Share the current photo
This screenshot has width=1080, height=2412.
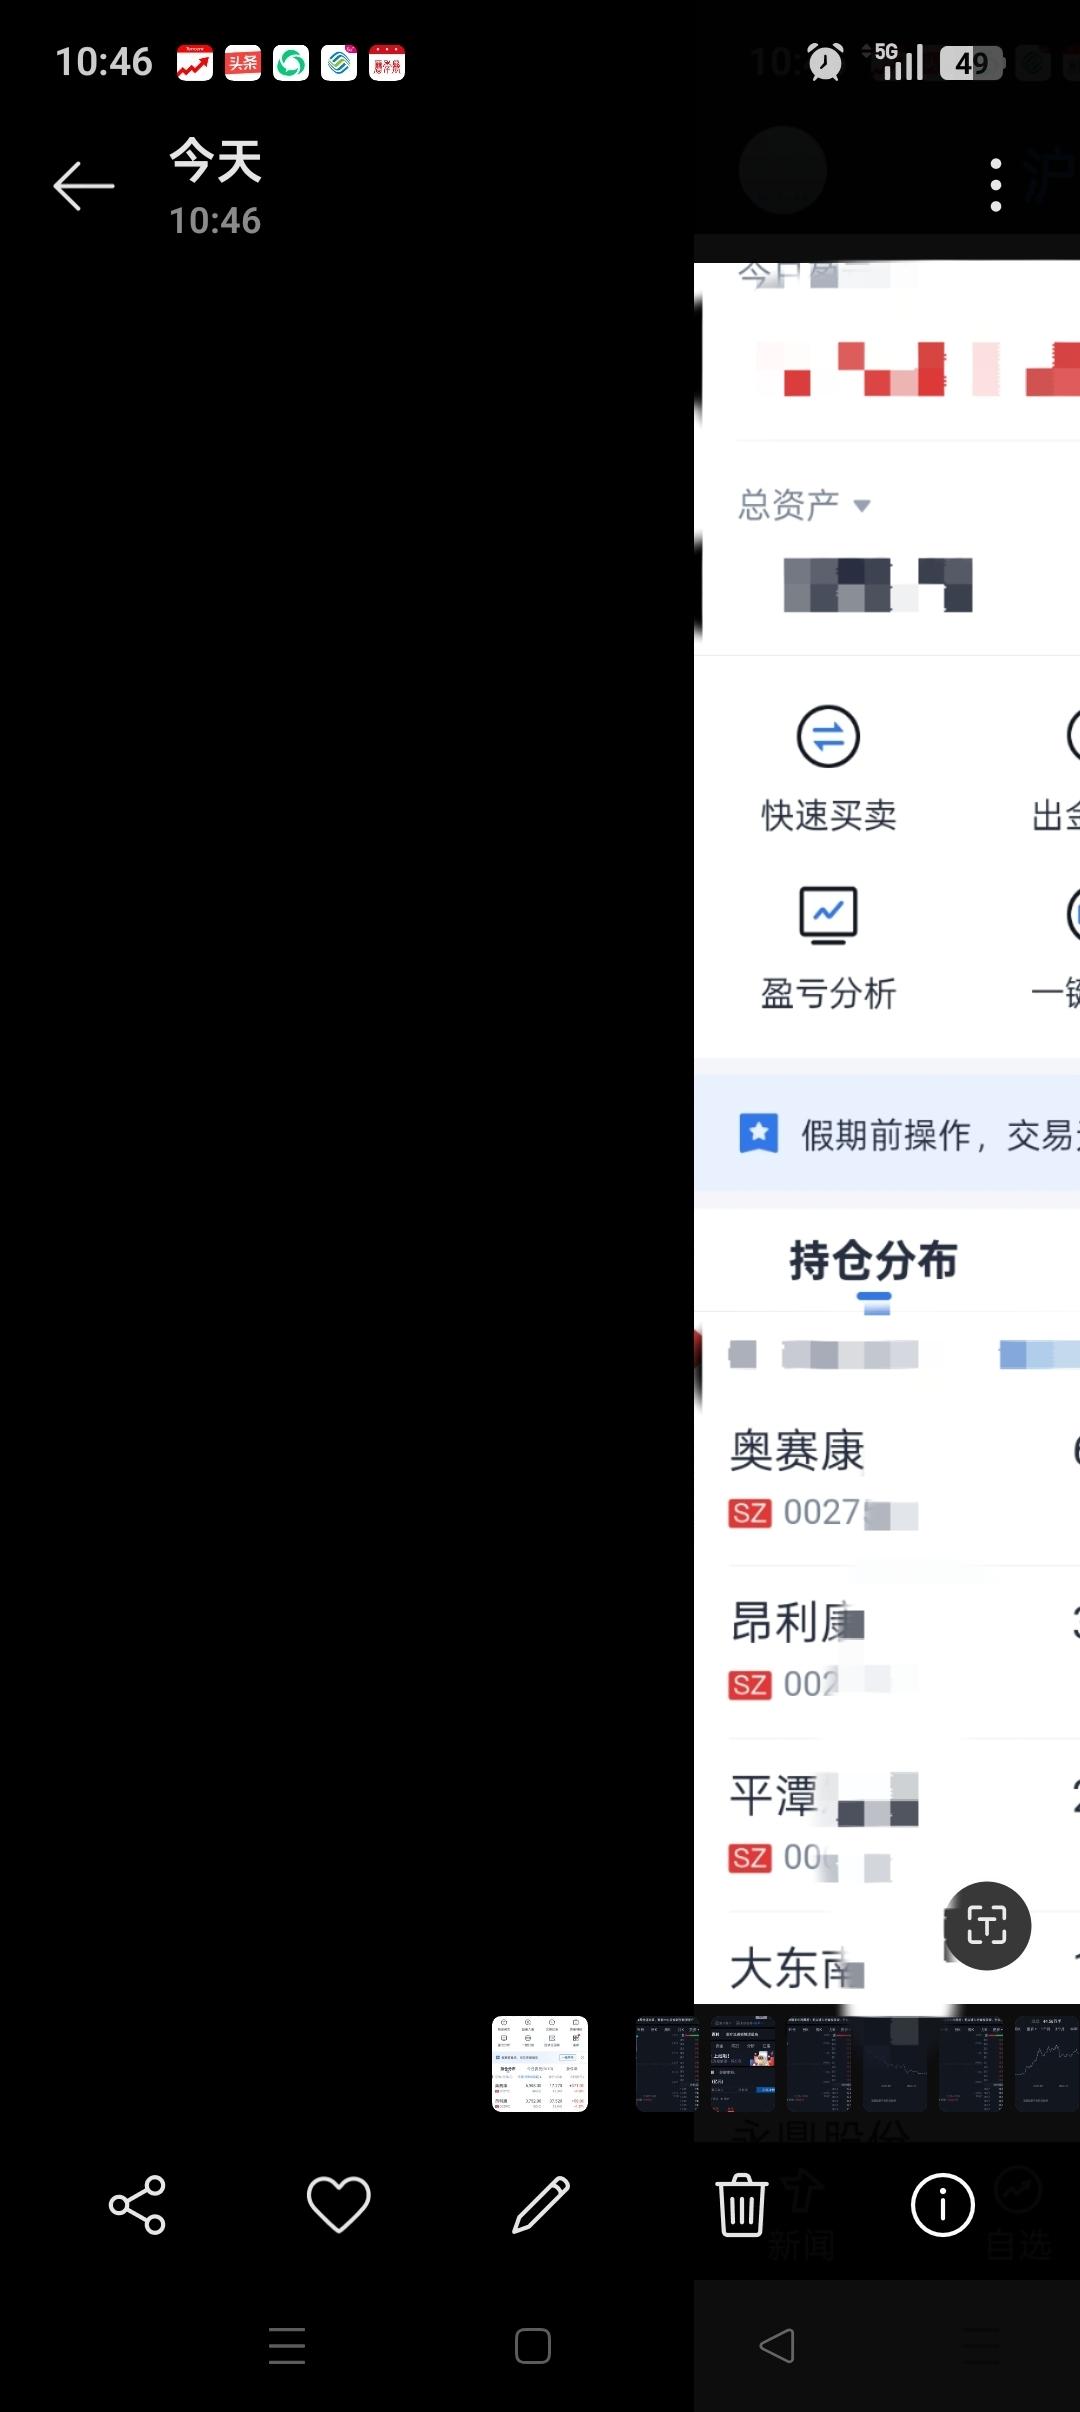tap(137, 2205)
